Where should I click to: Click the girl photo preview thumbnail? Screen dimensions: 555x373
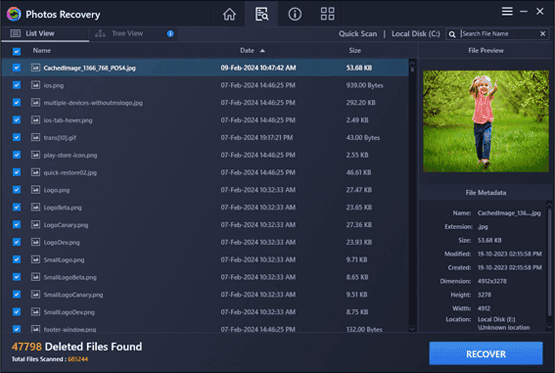pyautogui.click(x=486, y=121)
